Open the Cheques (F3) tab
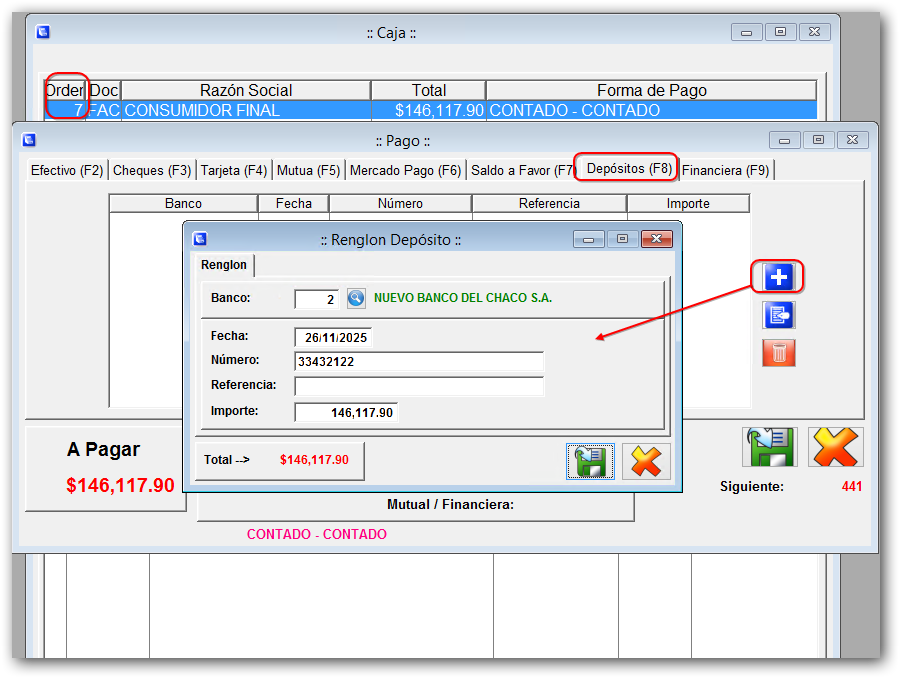Image resolution: width=900 pixels, height=678 pixels. tap(152, 170)
